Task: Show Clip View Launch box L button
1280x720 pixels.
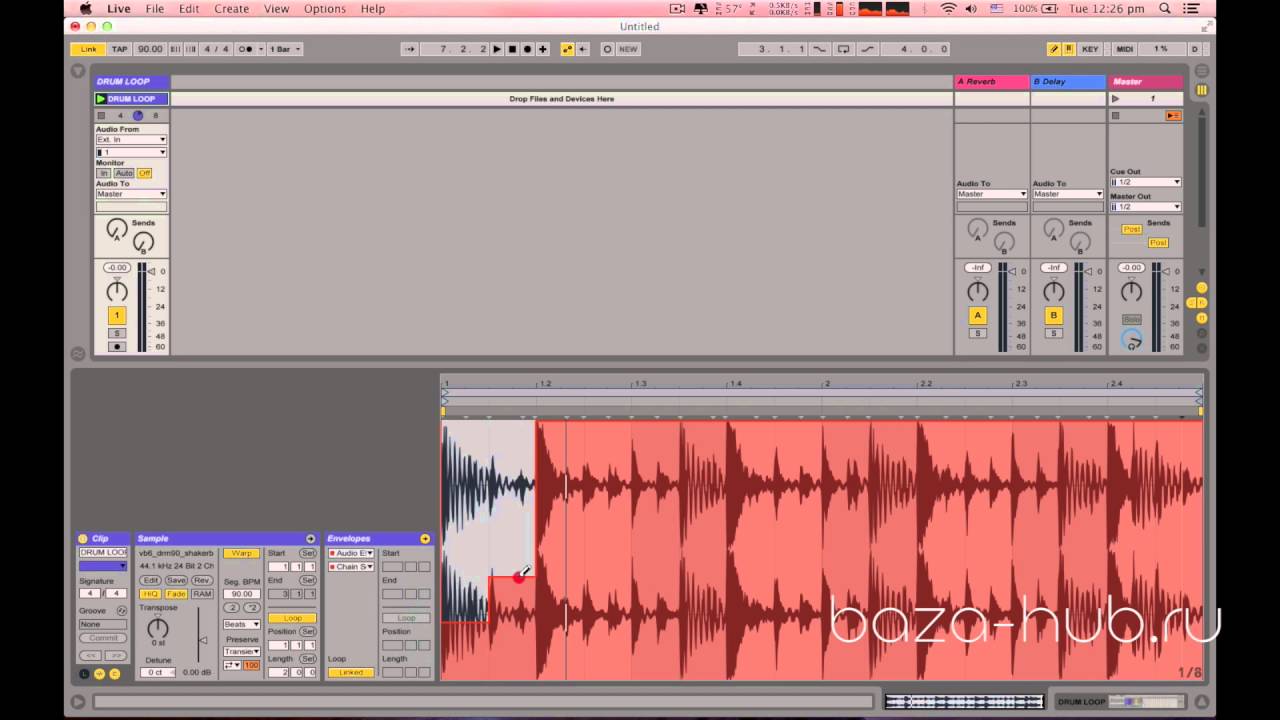Action: [84, 674]
